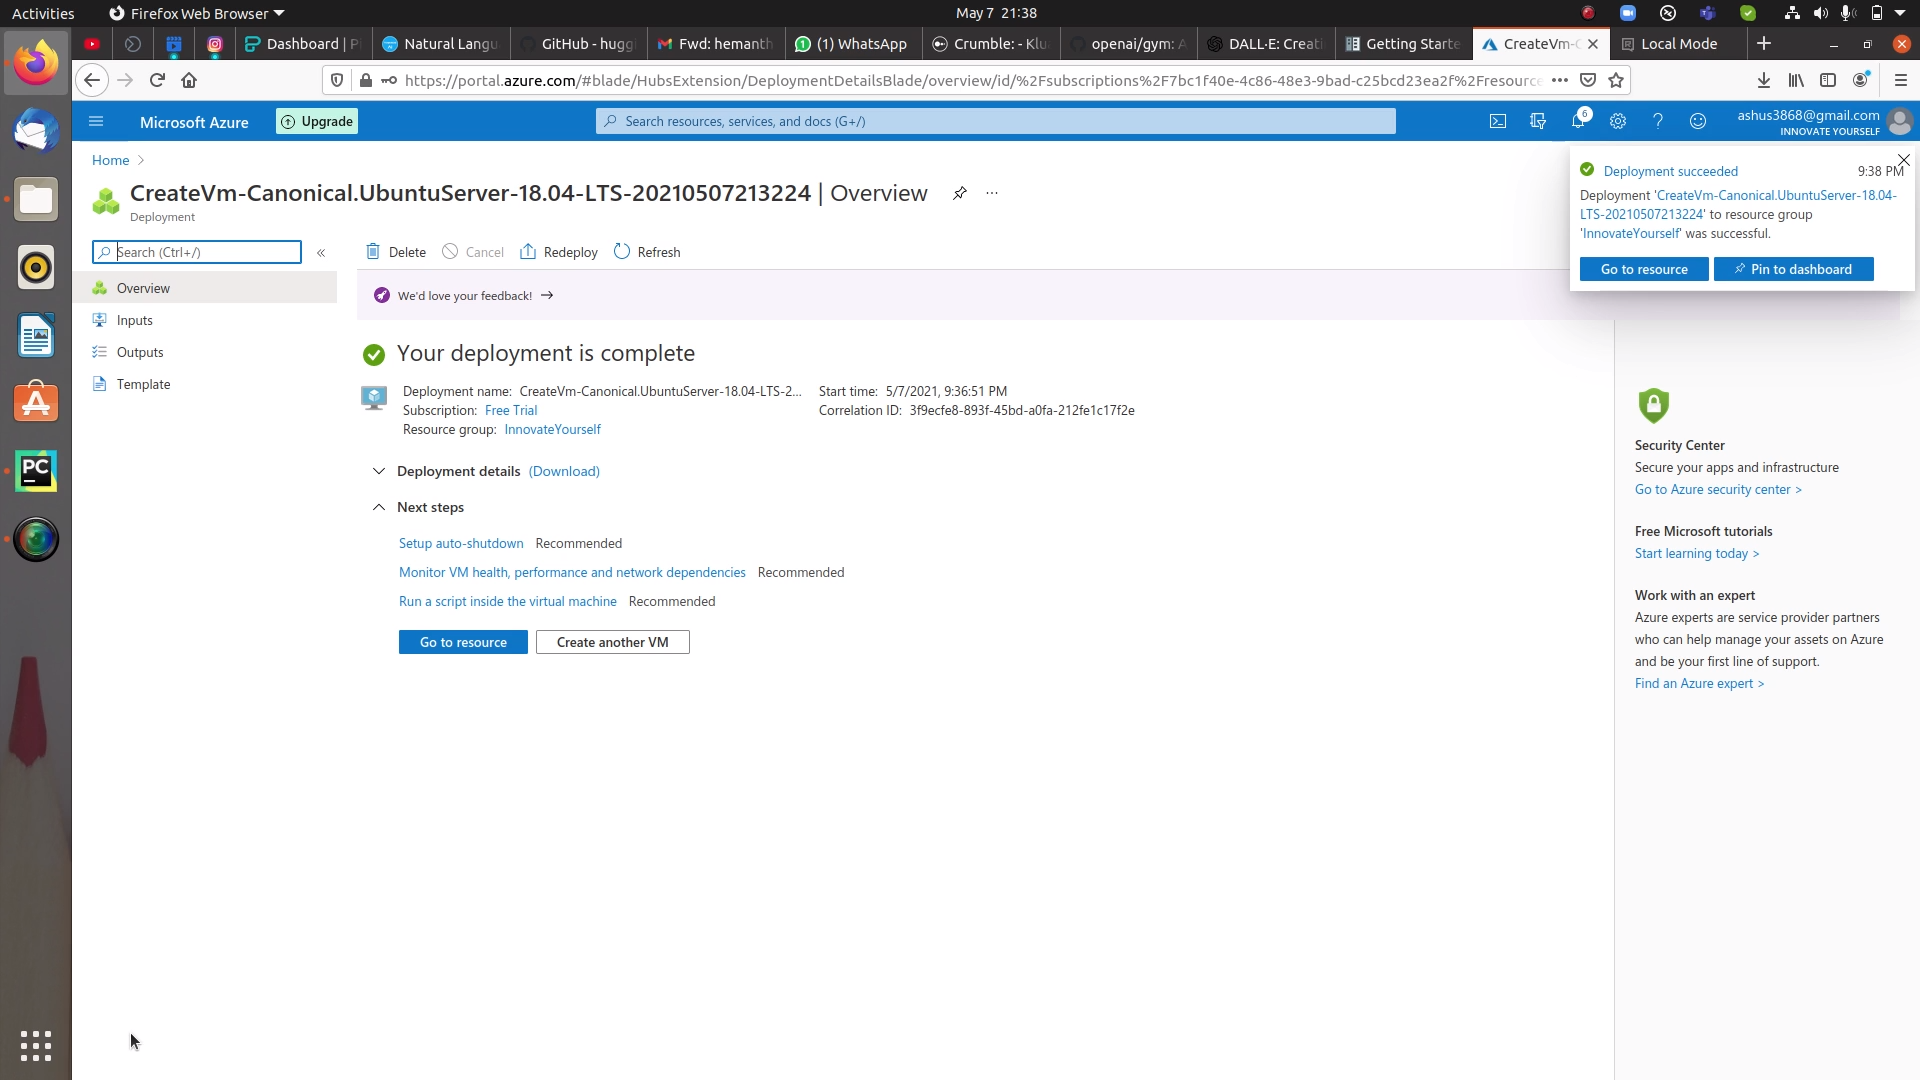Open the Activities menu

tap(43, 13)
